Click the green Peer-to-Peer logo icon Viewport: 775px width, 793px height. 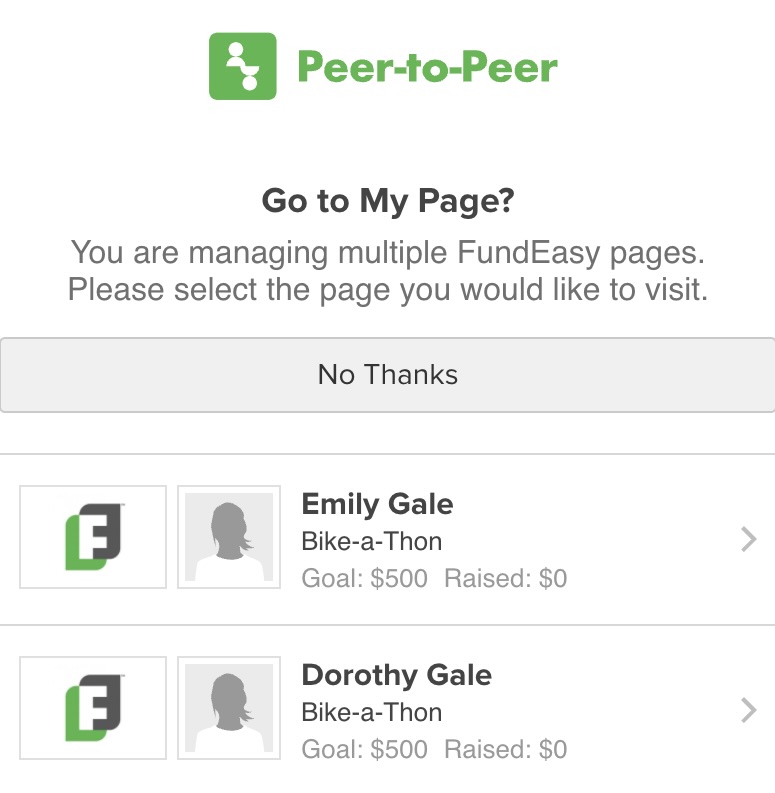(x=242, y=66)
